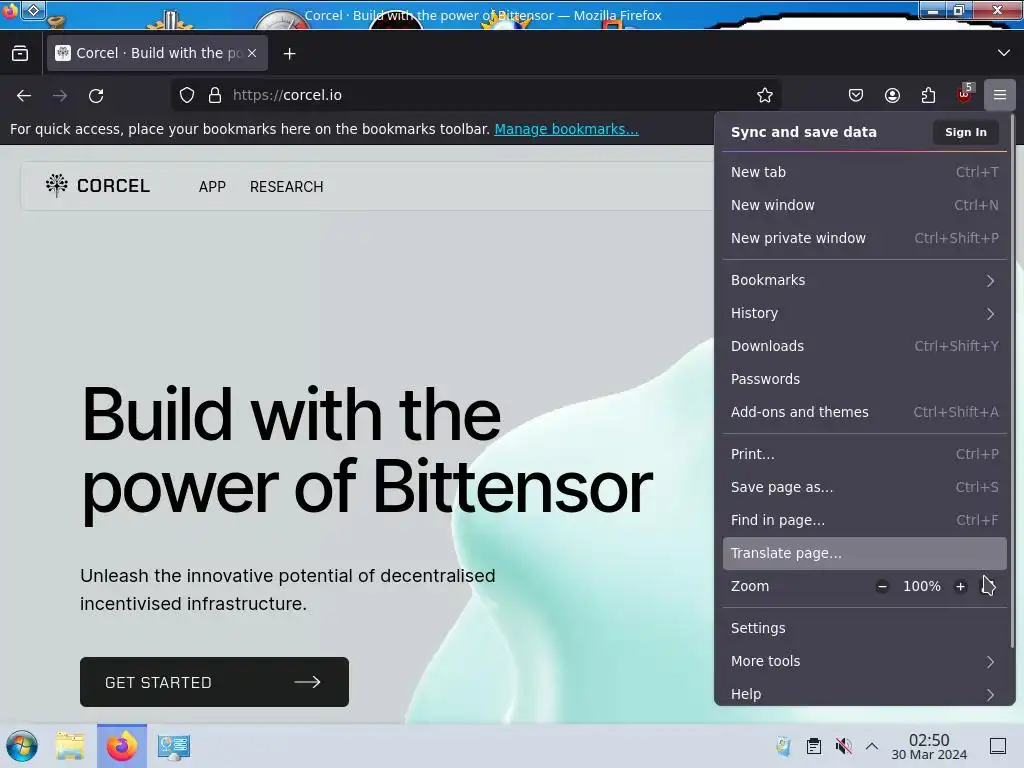Screen dimensions: 1024x768
Task: Open APP navigation link
Action: click(212, 187)
